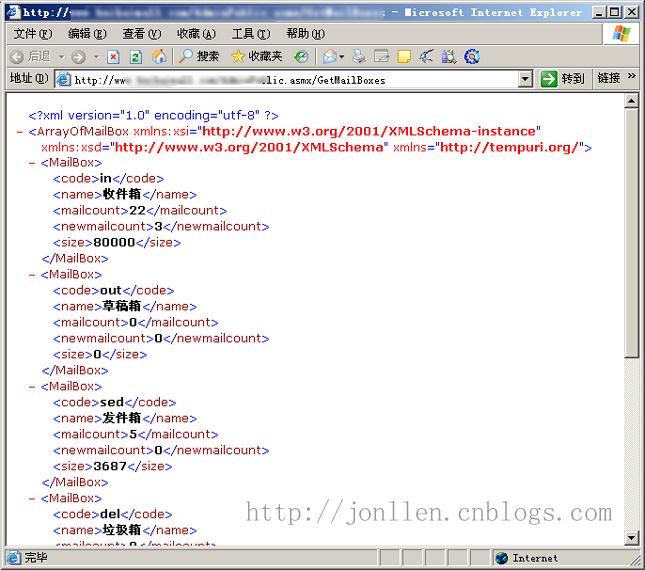
Task: Expand the address bar dropdown list
Action: click(x=525, y=79)
